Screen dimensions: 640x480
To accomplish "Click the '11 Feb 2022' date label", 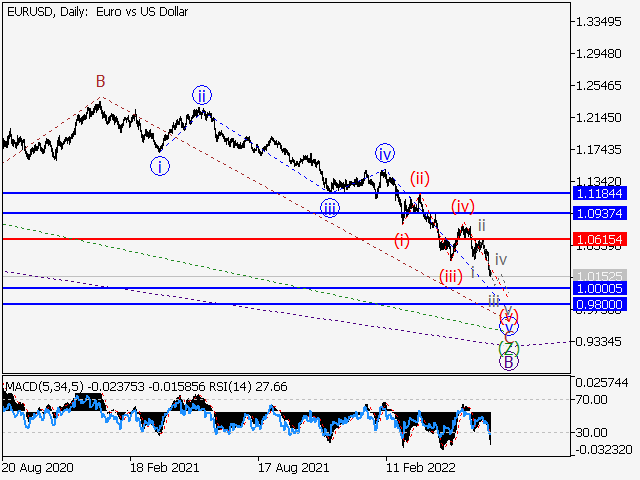I will point(420,467).
